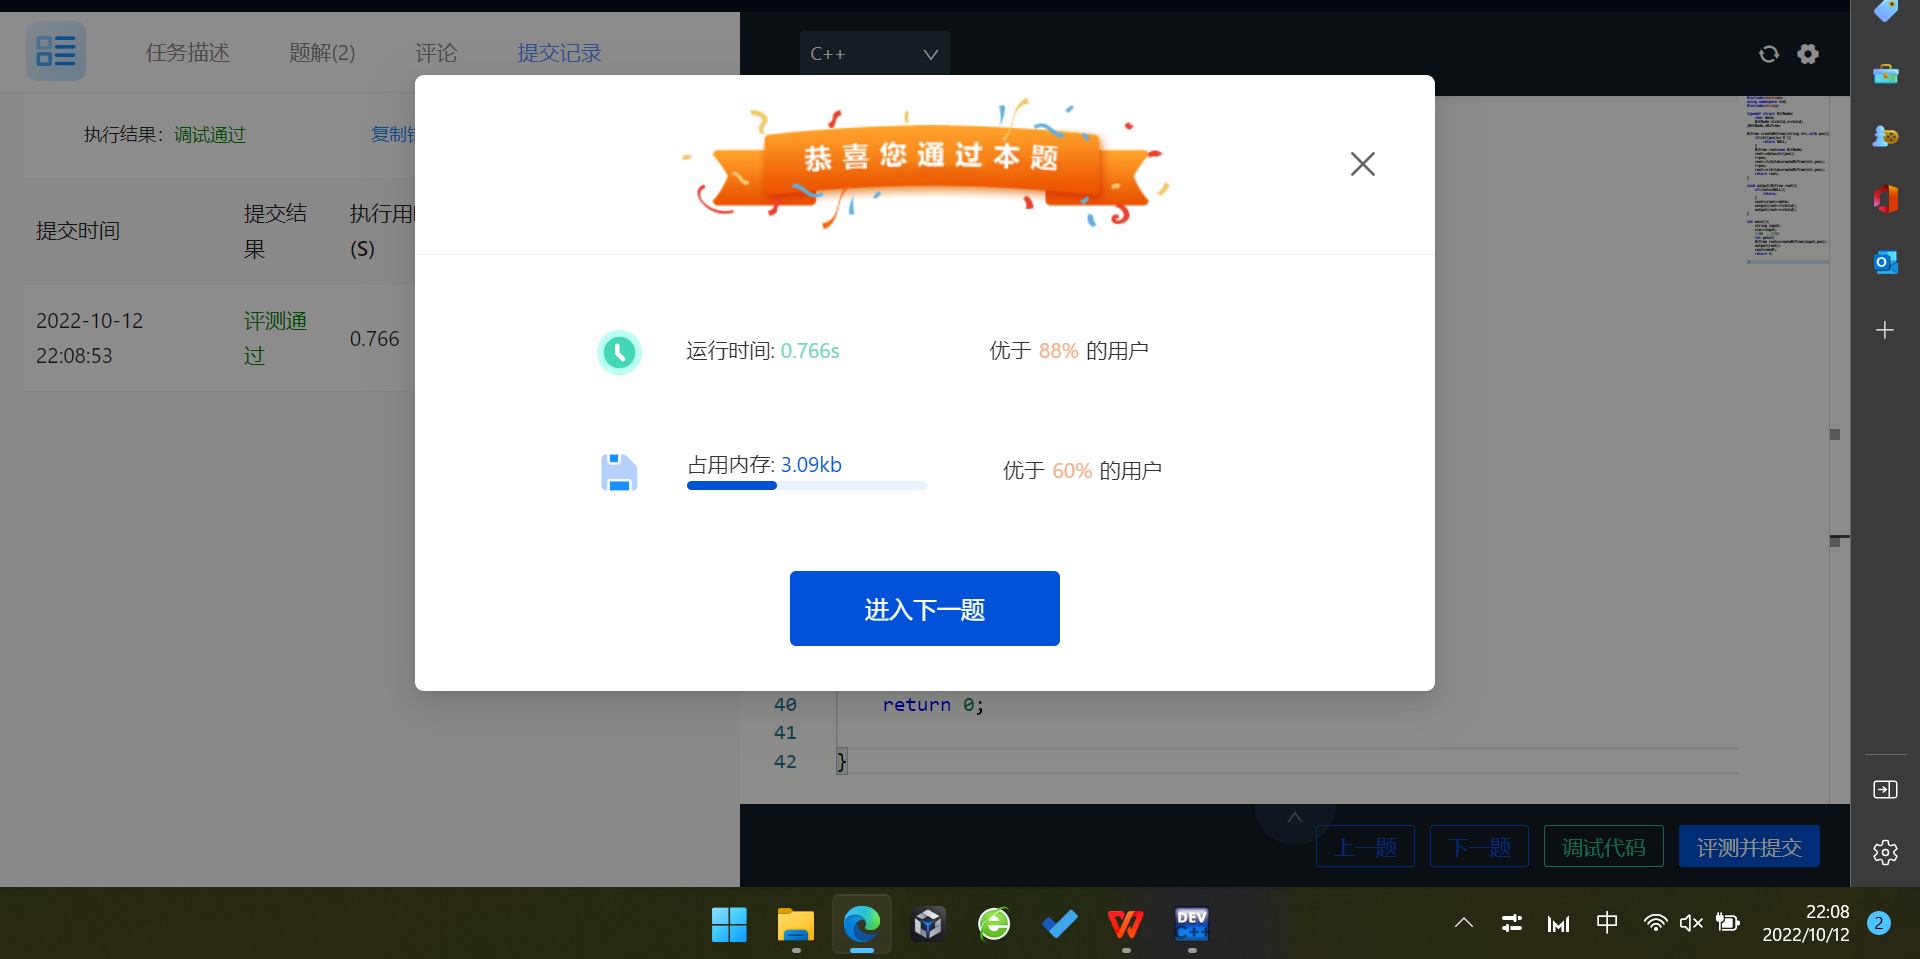
Task: Open the 评论 tab
Action: (436, 53)
